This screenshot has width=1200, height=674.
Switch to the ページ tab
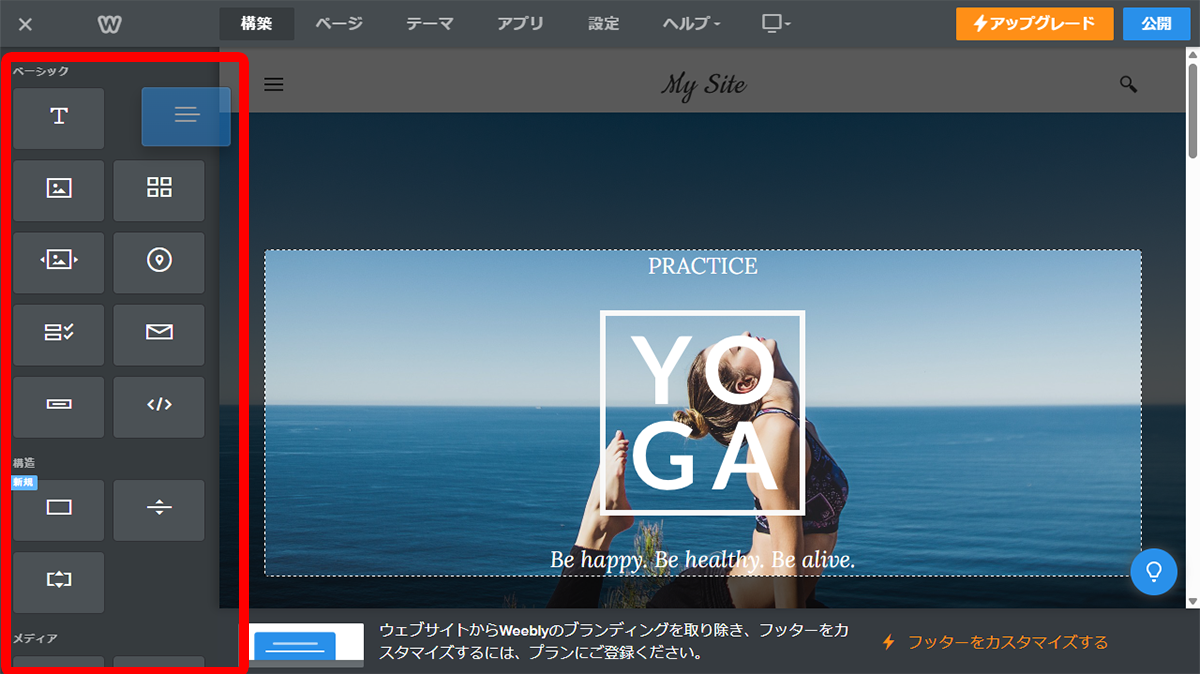point(339,24)
